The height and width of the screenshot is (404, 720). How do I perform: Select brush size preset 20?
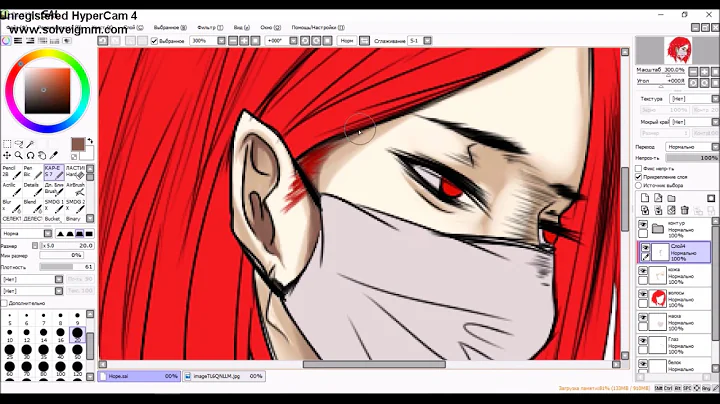click(x=77, y=334)
